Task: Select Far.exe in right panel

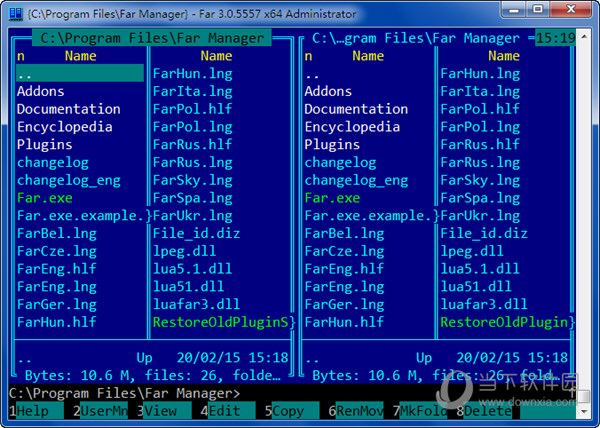Action: [332, 198]
